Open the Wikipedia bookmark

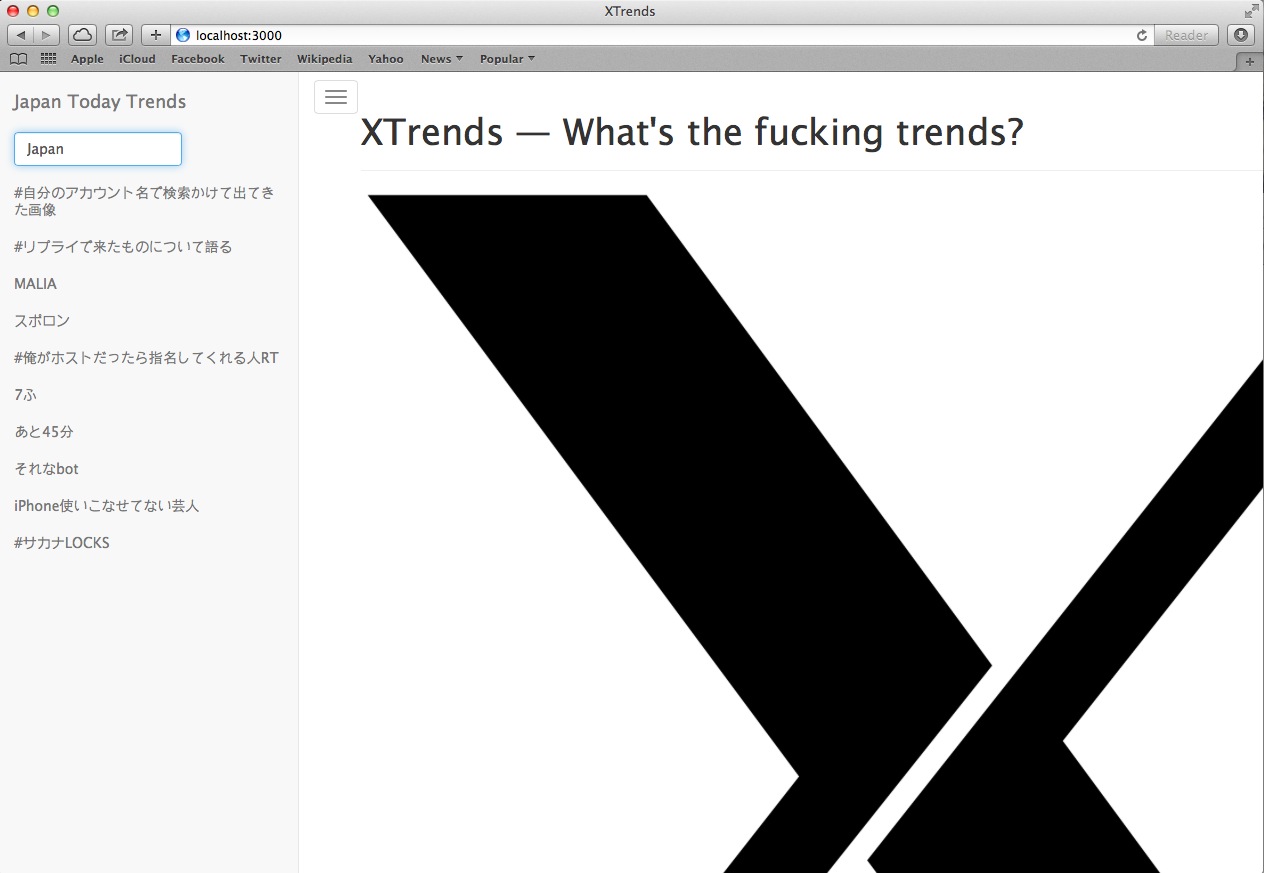coord(324,59)
